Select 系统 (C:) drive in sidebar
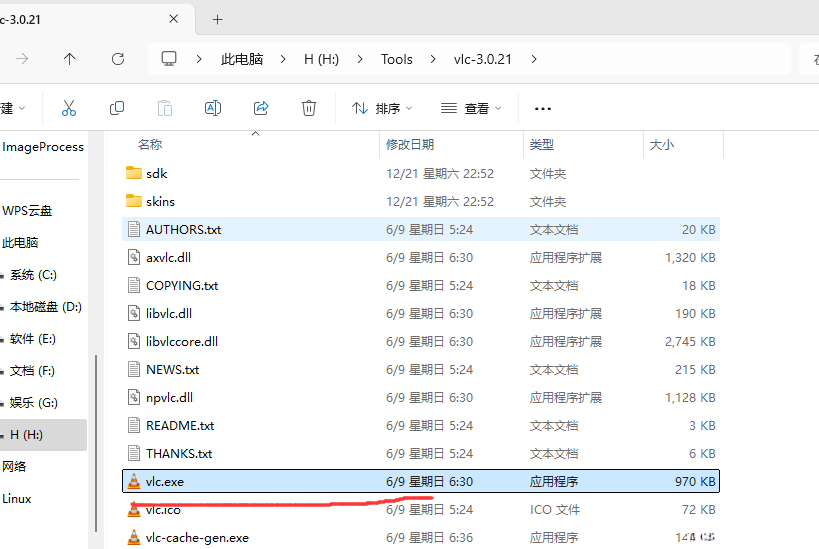819x549 pixels. (33, 275)
